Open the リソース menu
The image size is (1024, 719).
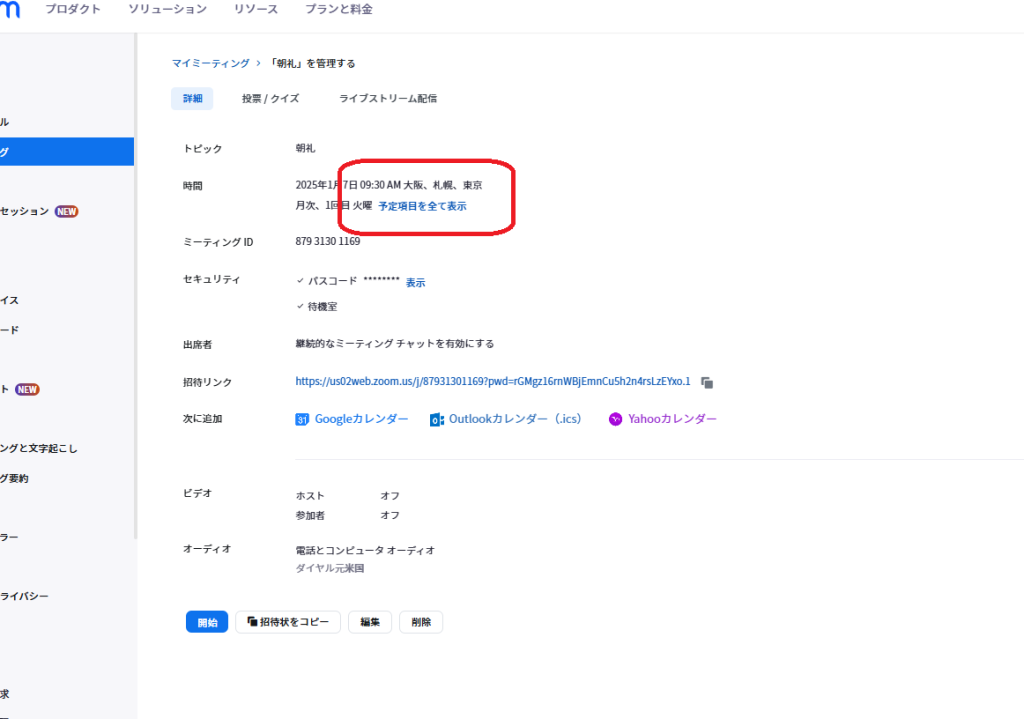point(256,9)
